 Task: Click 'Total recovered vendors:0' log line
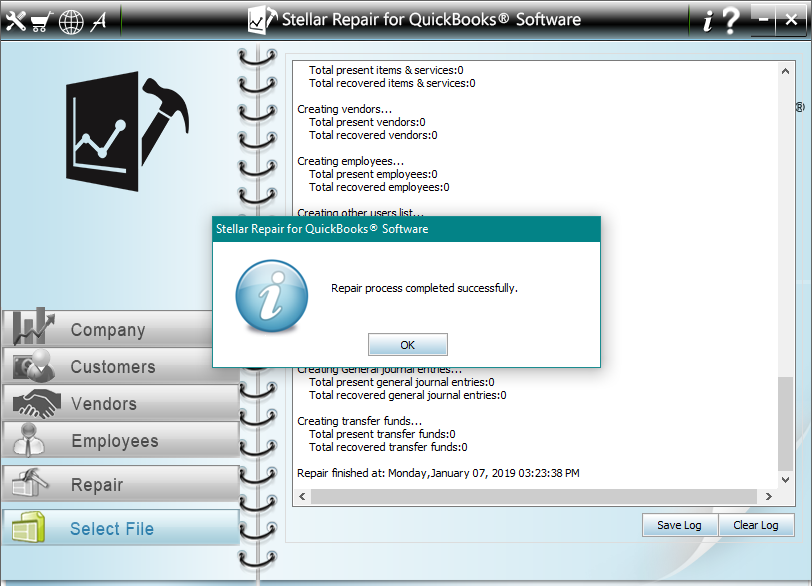[x=373, y=135]
